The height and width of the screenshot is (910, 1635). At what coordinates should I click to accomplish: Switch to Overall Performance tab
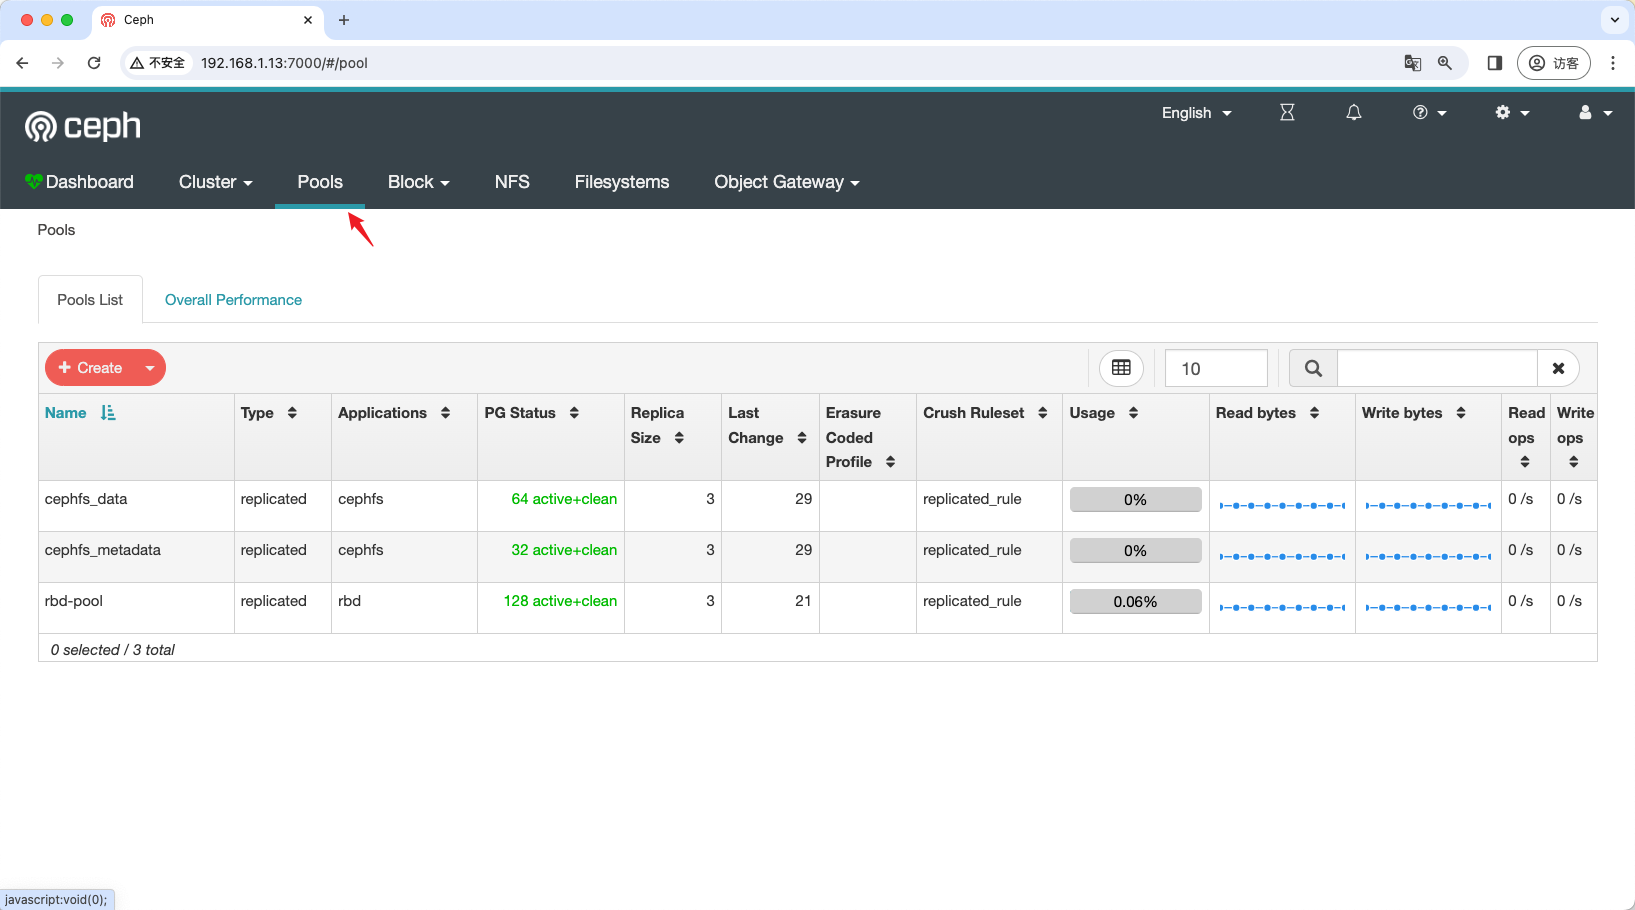pyautogui.click(x=233, y=300)
